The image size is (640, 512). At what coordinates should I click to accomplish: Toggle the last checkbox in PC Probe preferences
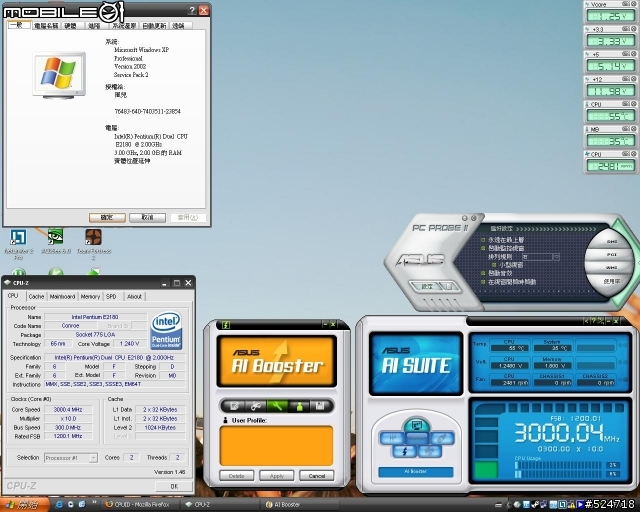click(x=483, y=282)
